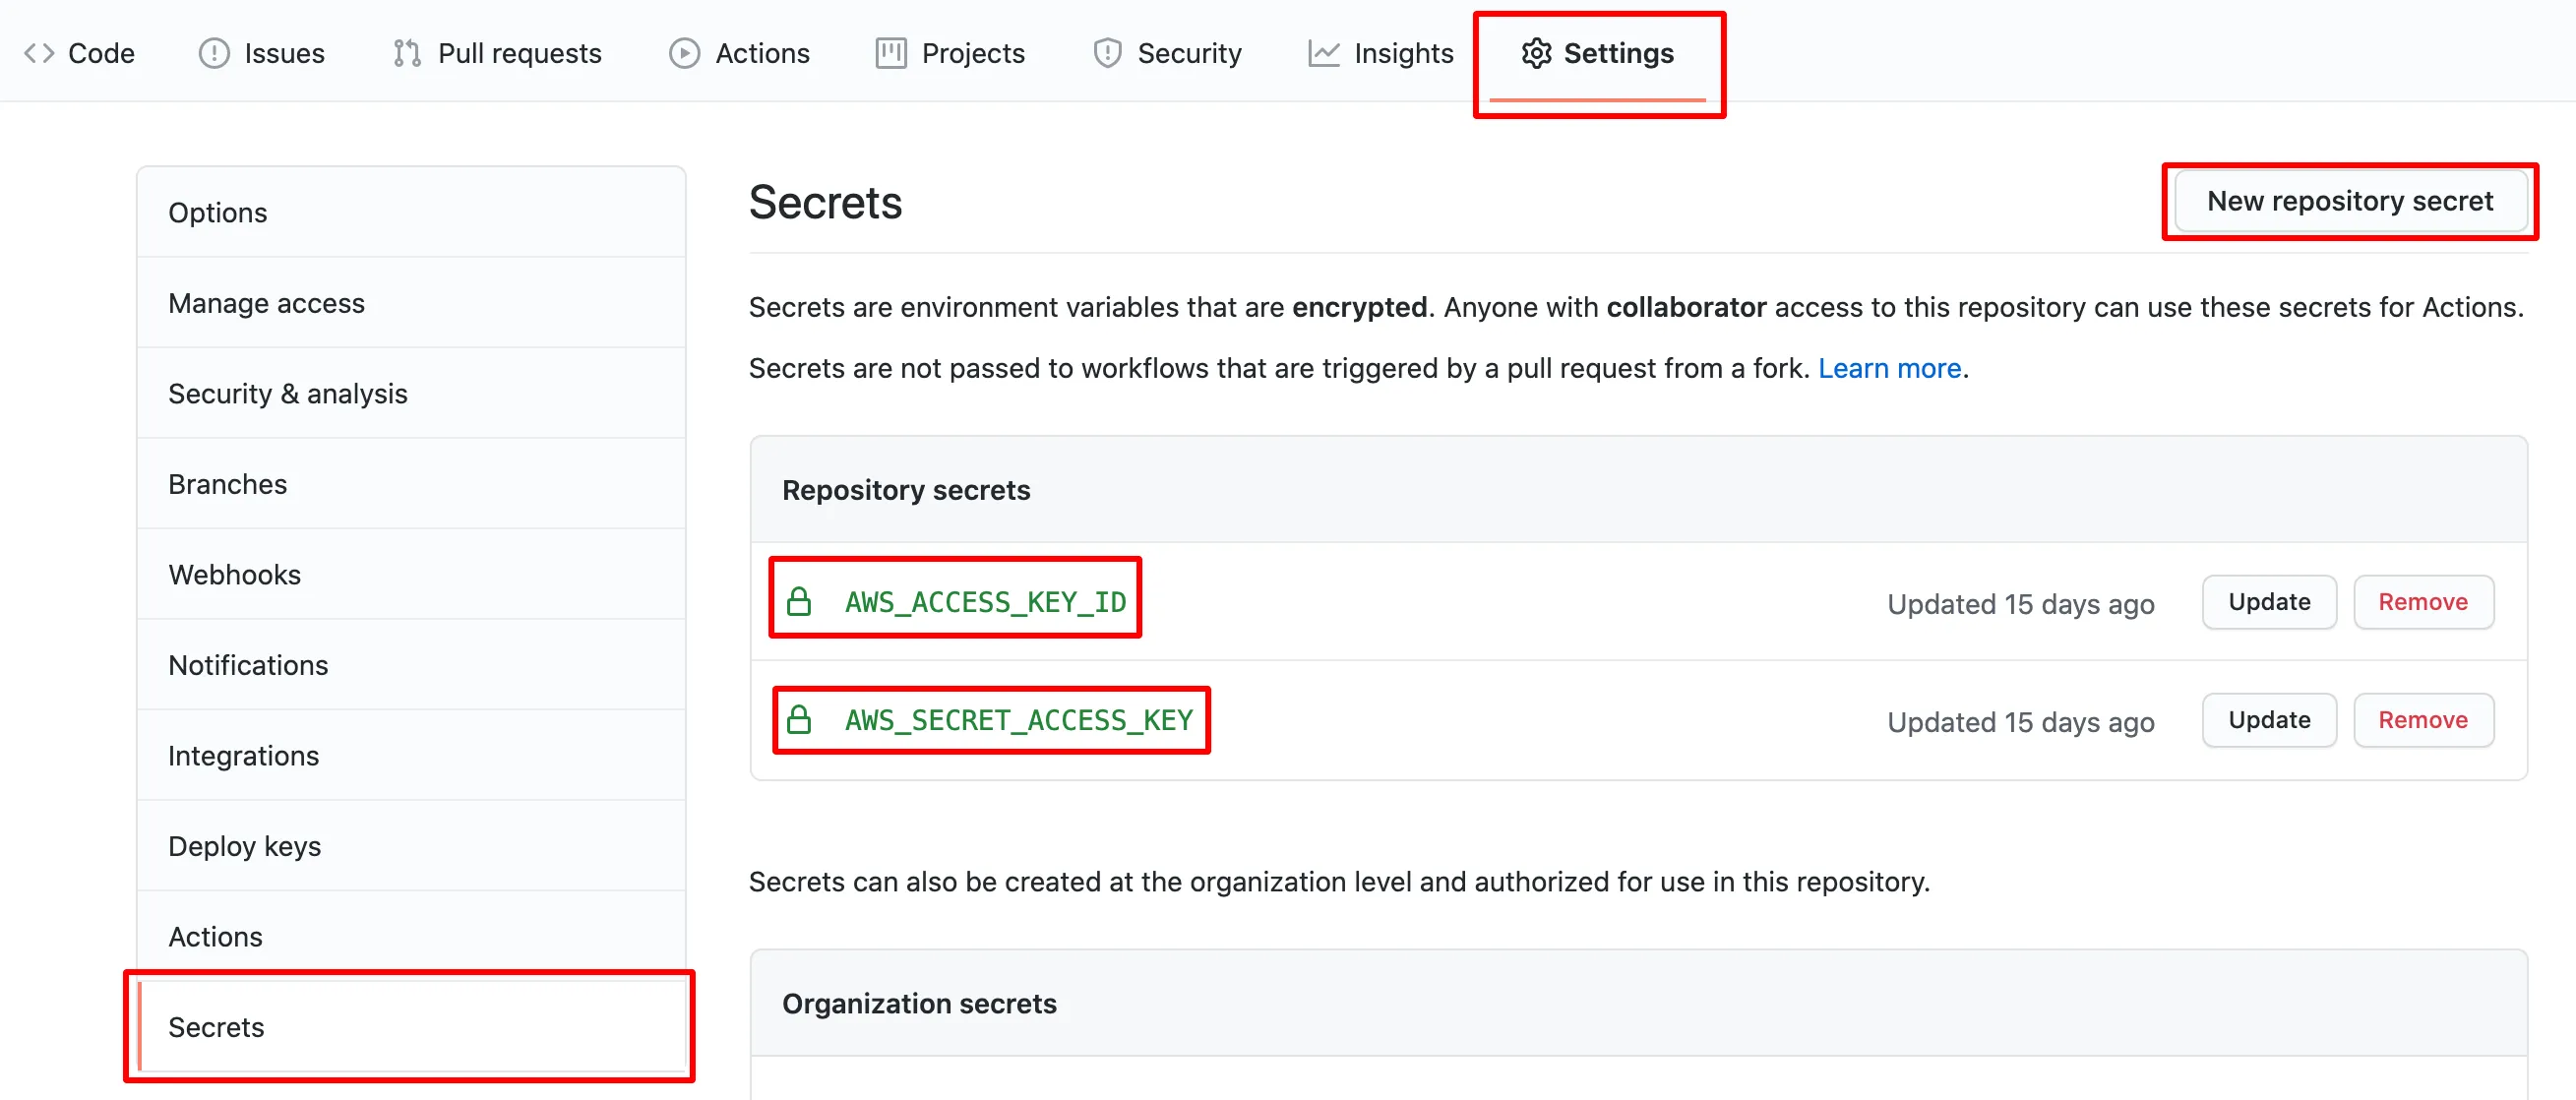Open Security & analysis settings
The height and width of the screenshot is (1100, 2576).
[x=287, y=394]
